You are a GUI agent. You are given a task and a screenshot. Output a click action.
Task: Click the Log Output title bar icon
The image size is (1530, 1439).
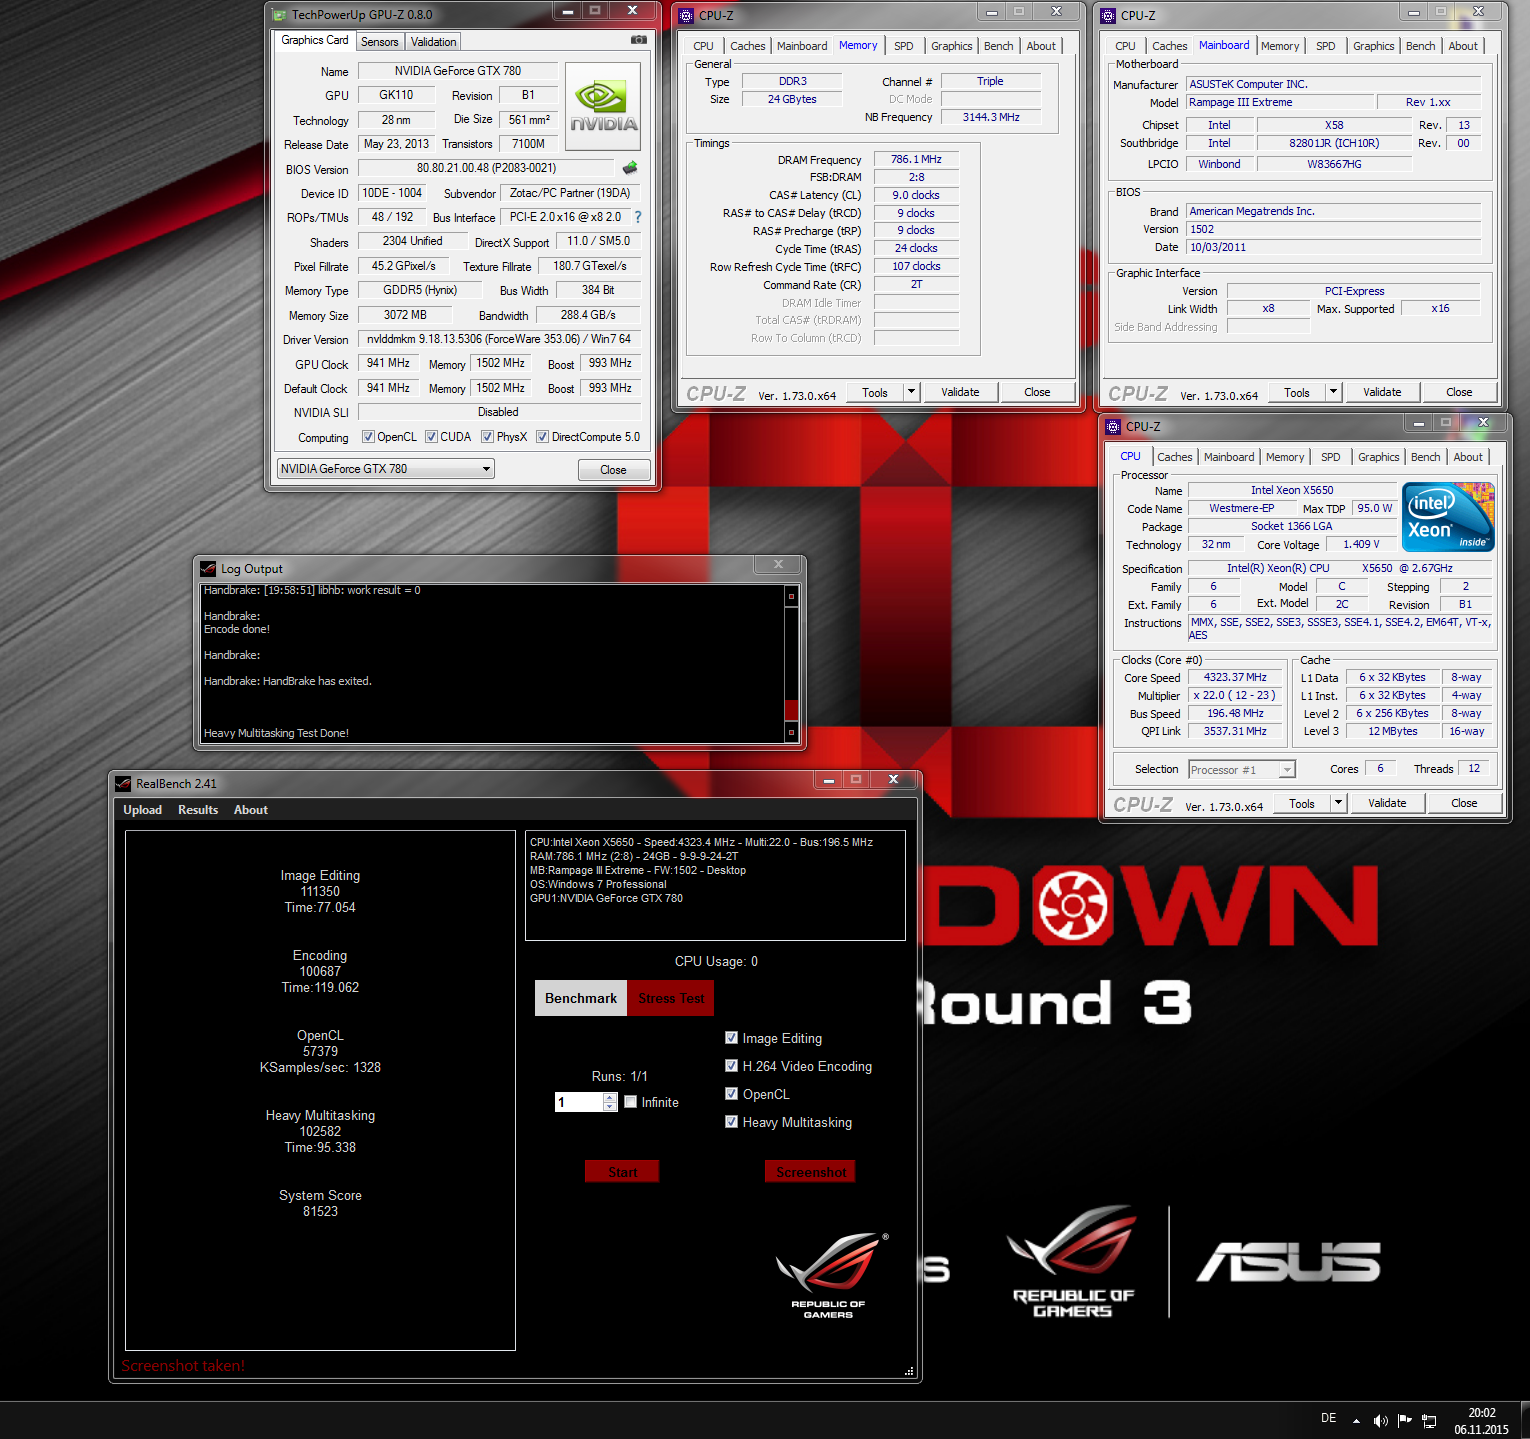[x=208, y=568]
